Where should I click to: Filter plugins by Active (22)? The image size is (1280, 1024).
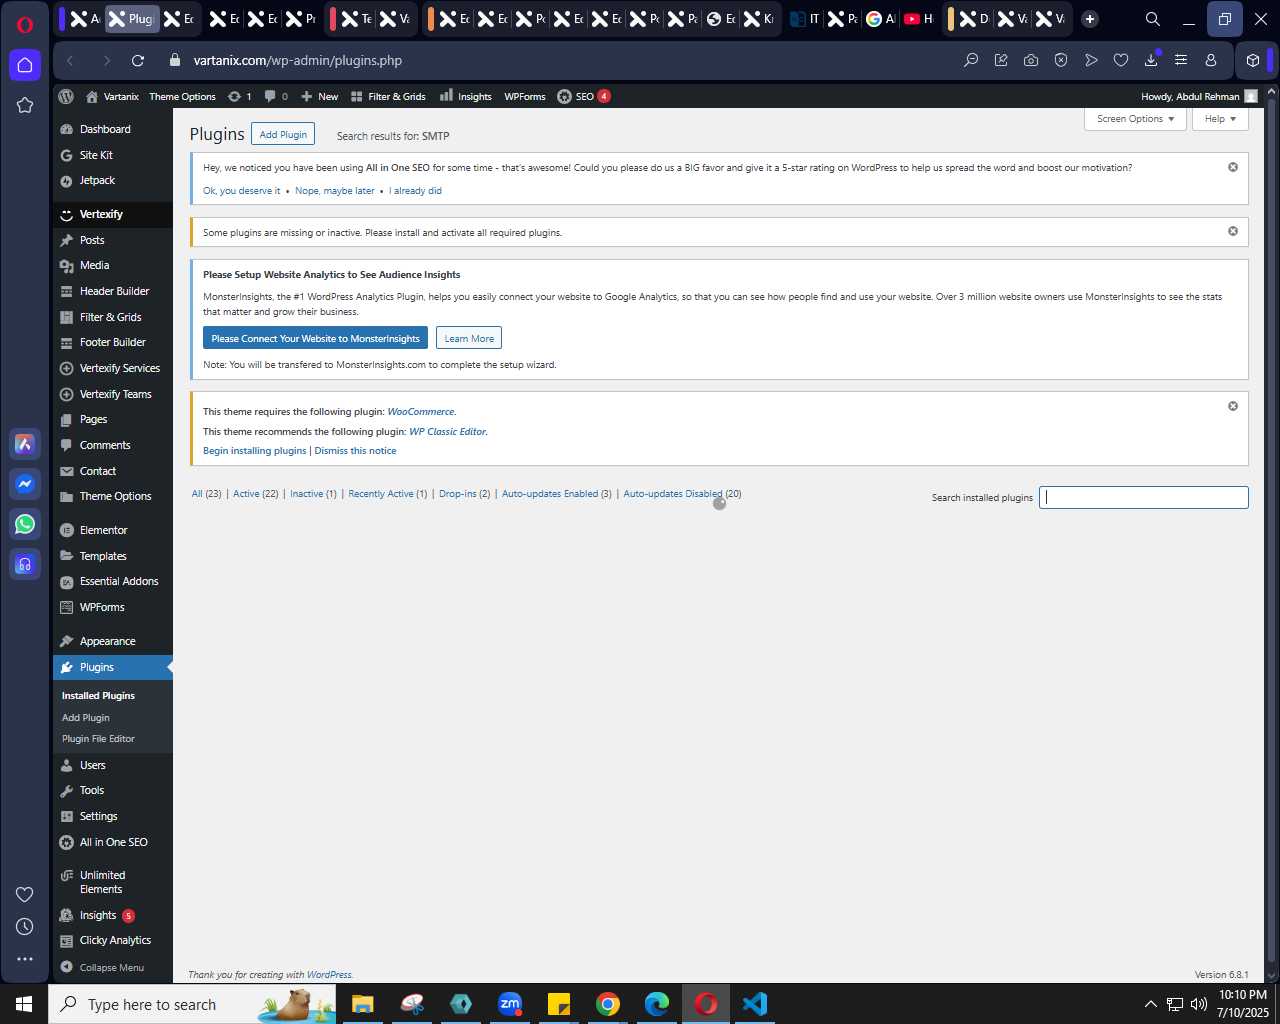tap(255, 494)
